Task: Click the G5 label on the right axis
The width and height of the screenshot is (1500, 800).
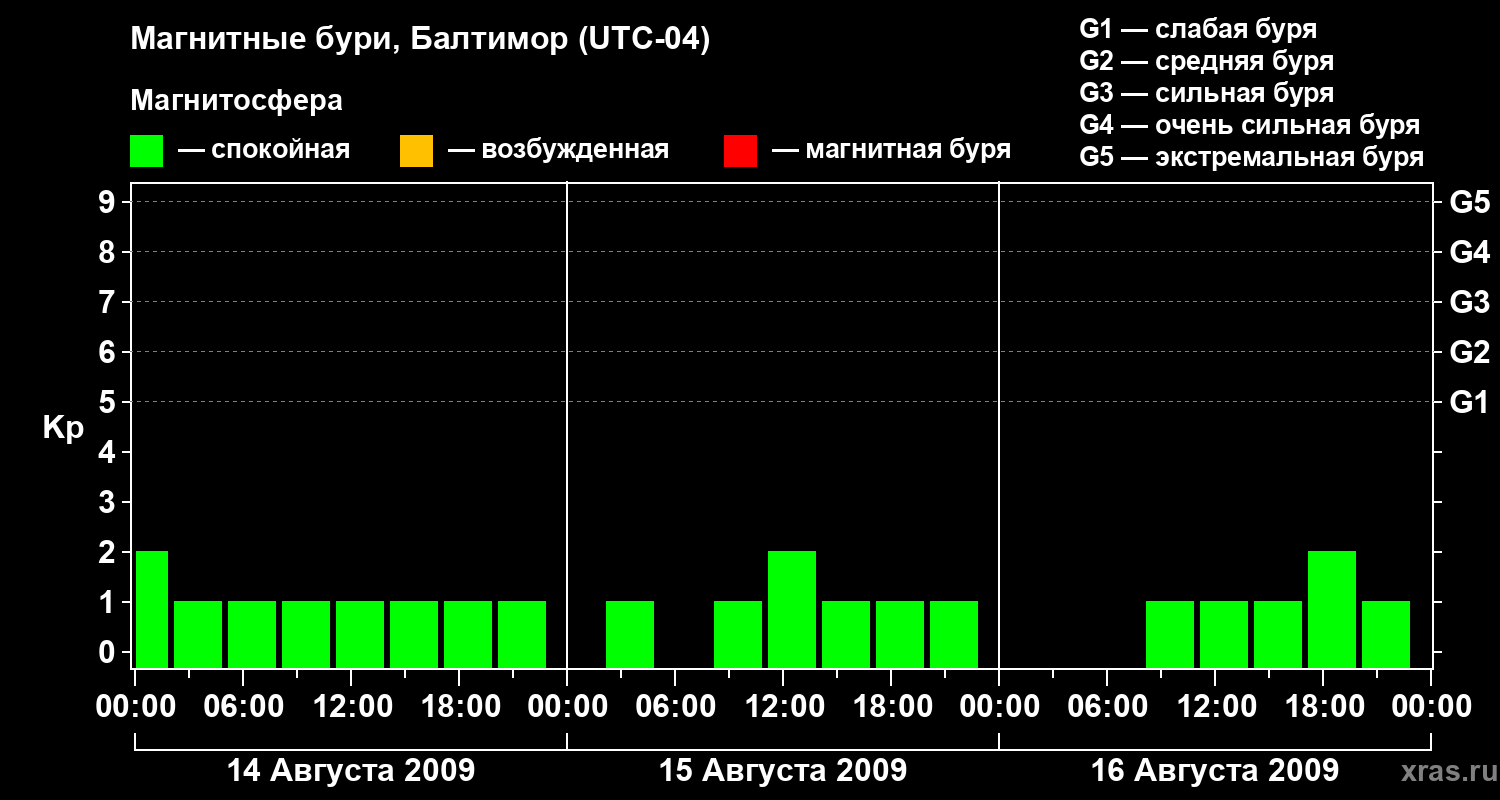Action: (1469, 203)
